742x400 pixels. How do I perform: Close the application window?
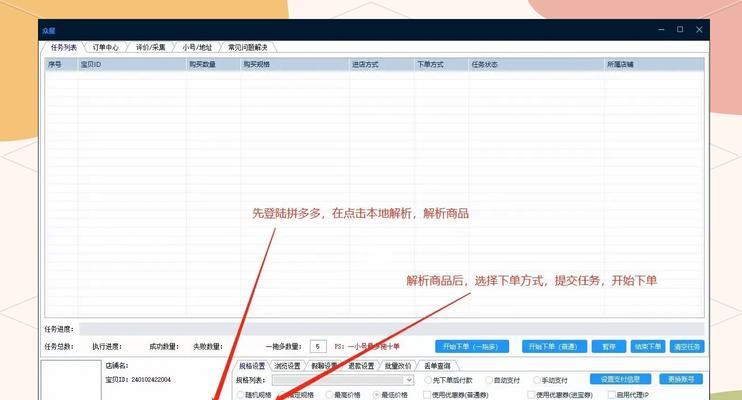[x=699, y=29]
